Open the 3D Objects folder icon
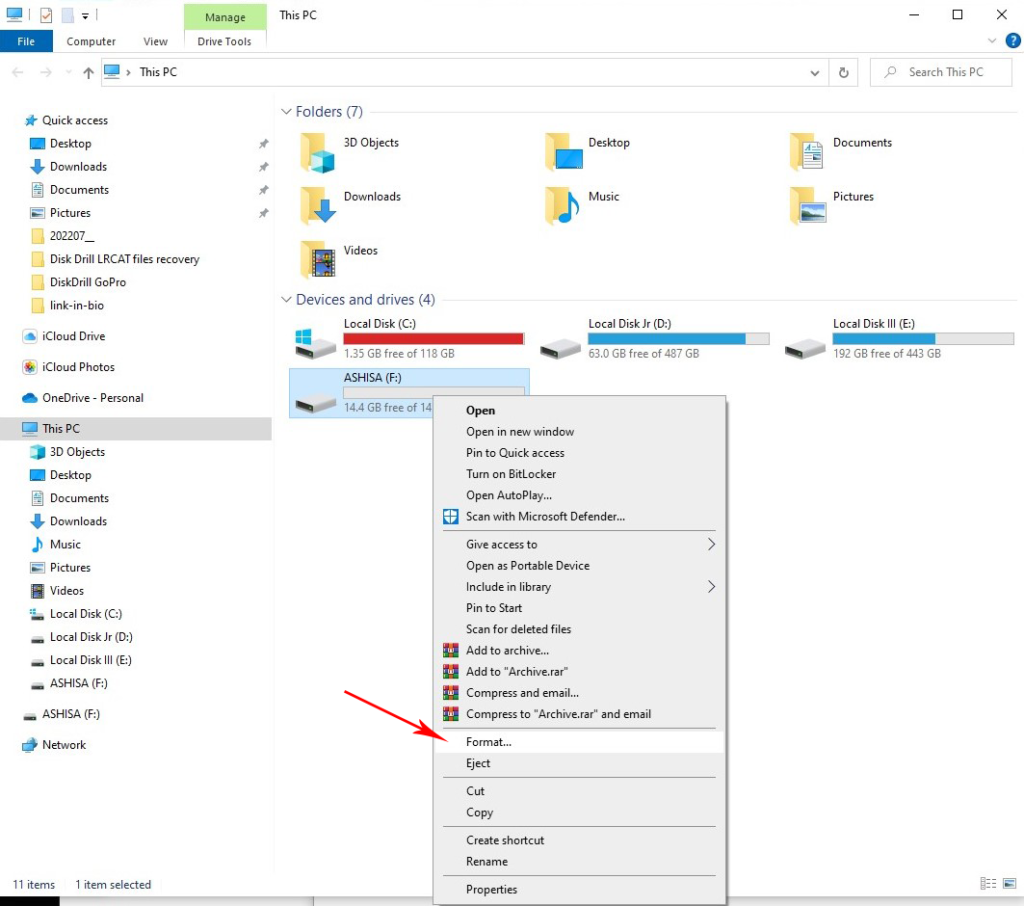Image resolution: width=1024 pixels, height=906 pixels. tap(318, 152)
